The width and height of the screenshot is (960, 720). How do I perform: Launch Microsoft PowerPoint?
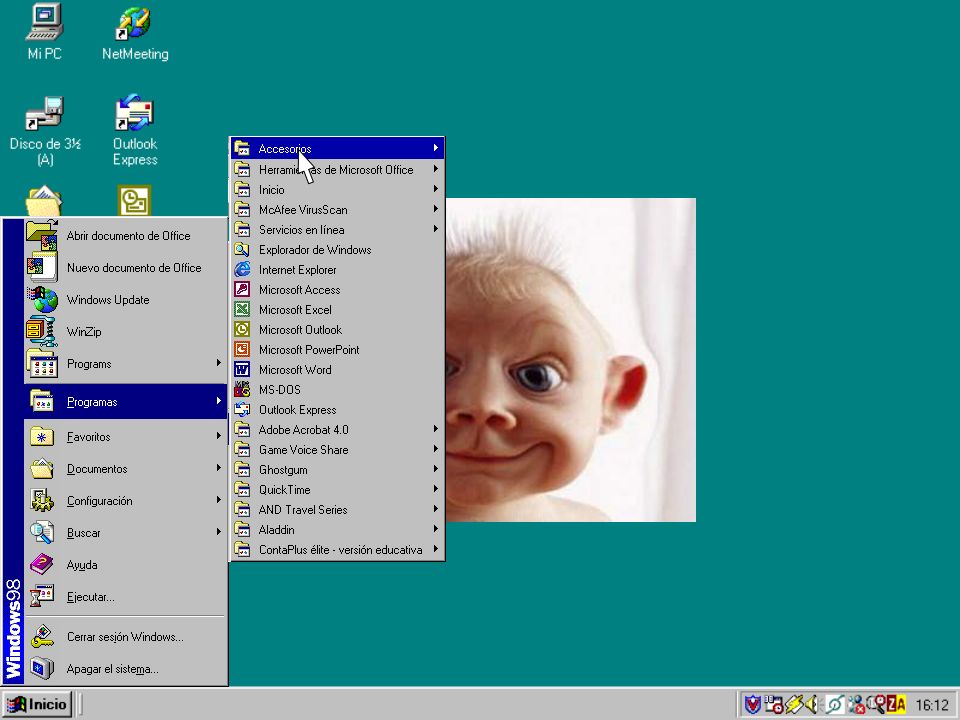(337, 350)
